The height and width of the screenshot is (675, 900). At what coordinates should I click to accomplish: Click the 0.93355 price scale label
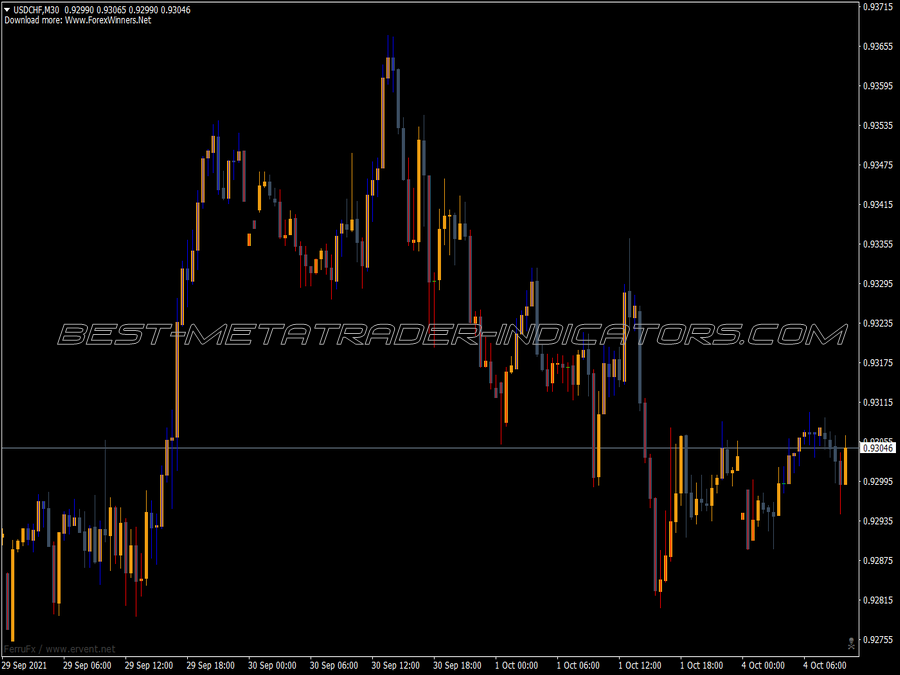pyautogui.click(x=878, y=245)
